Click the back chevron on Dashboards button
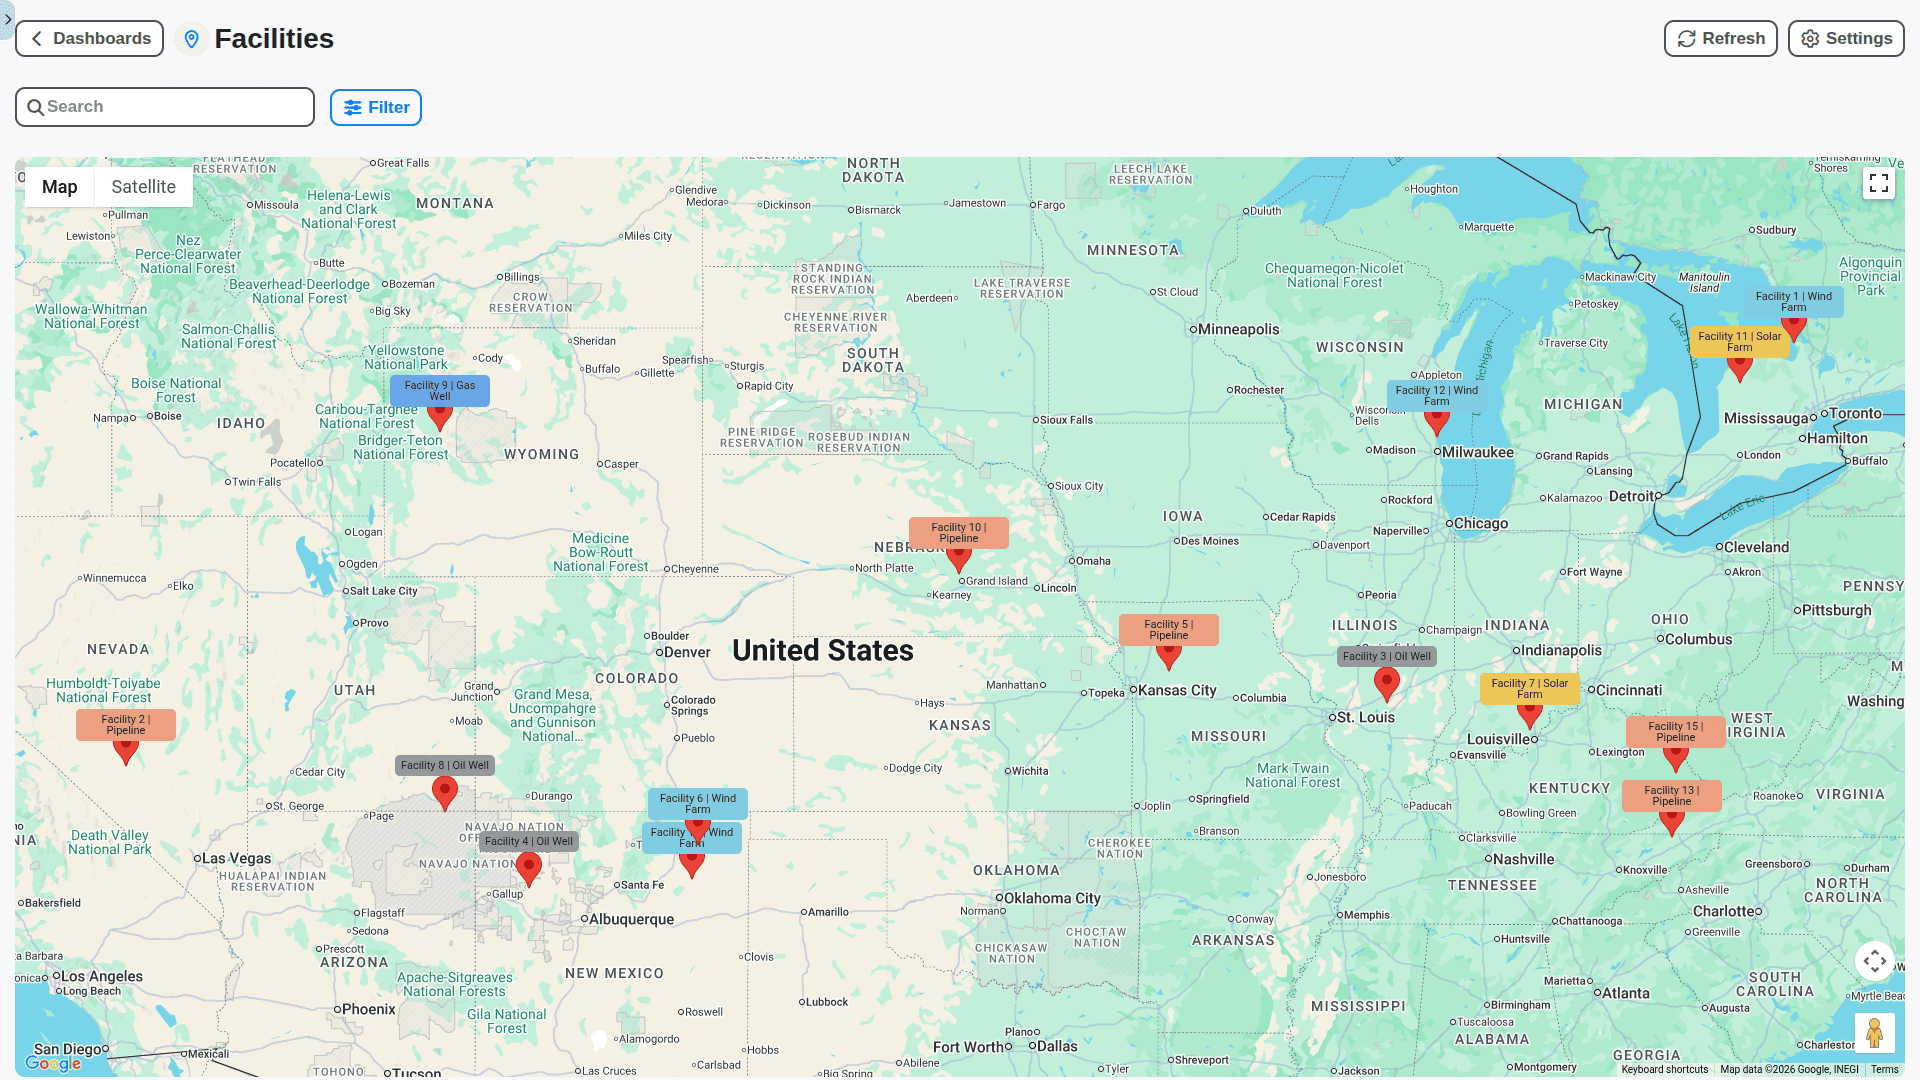Viewport: 1920px width, 1080px height. pos(36,38)
